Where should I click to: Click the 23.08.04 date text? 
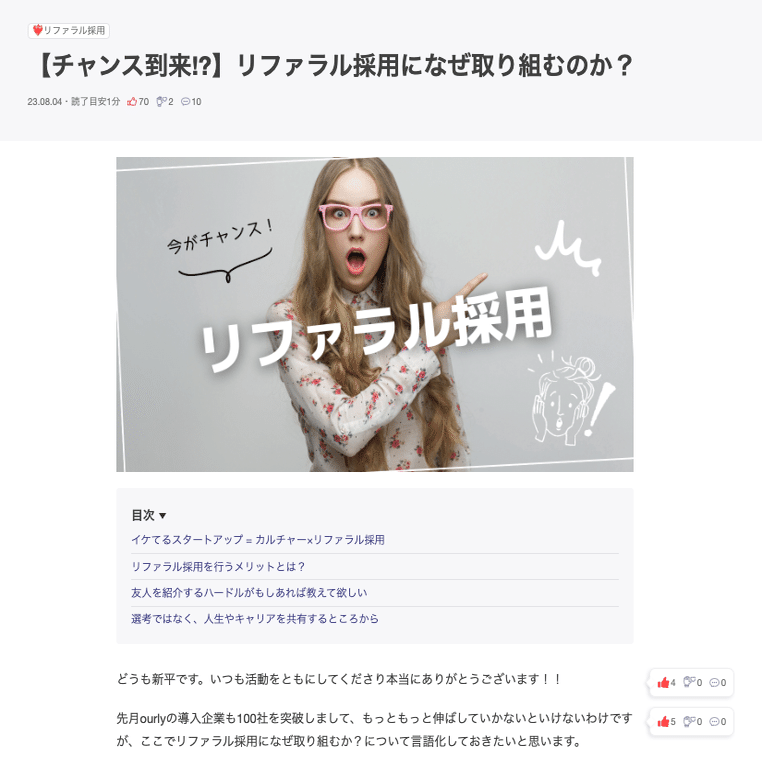44,102
